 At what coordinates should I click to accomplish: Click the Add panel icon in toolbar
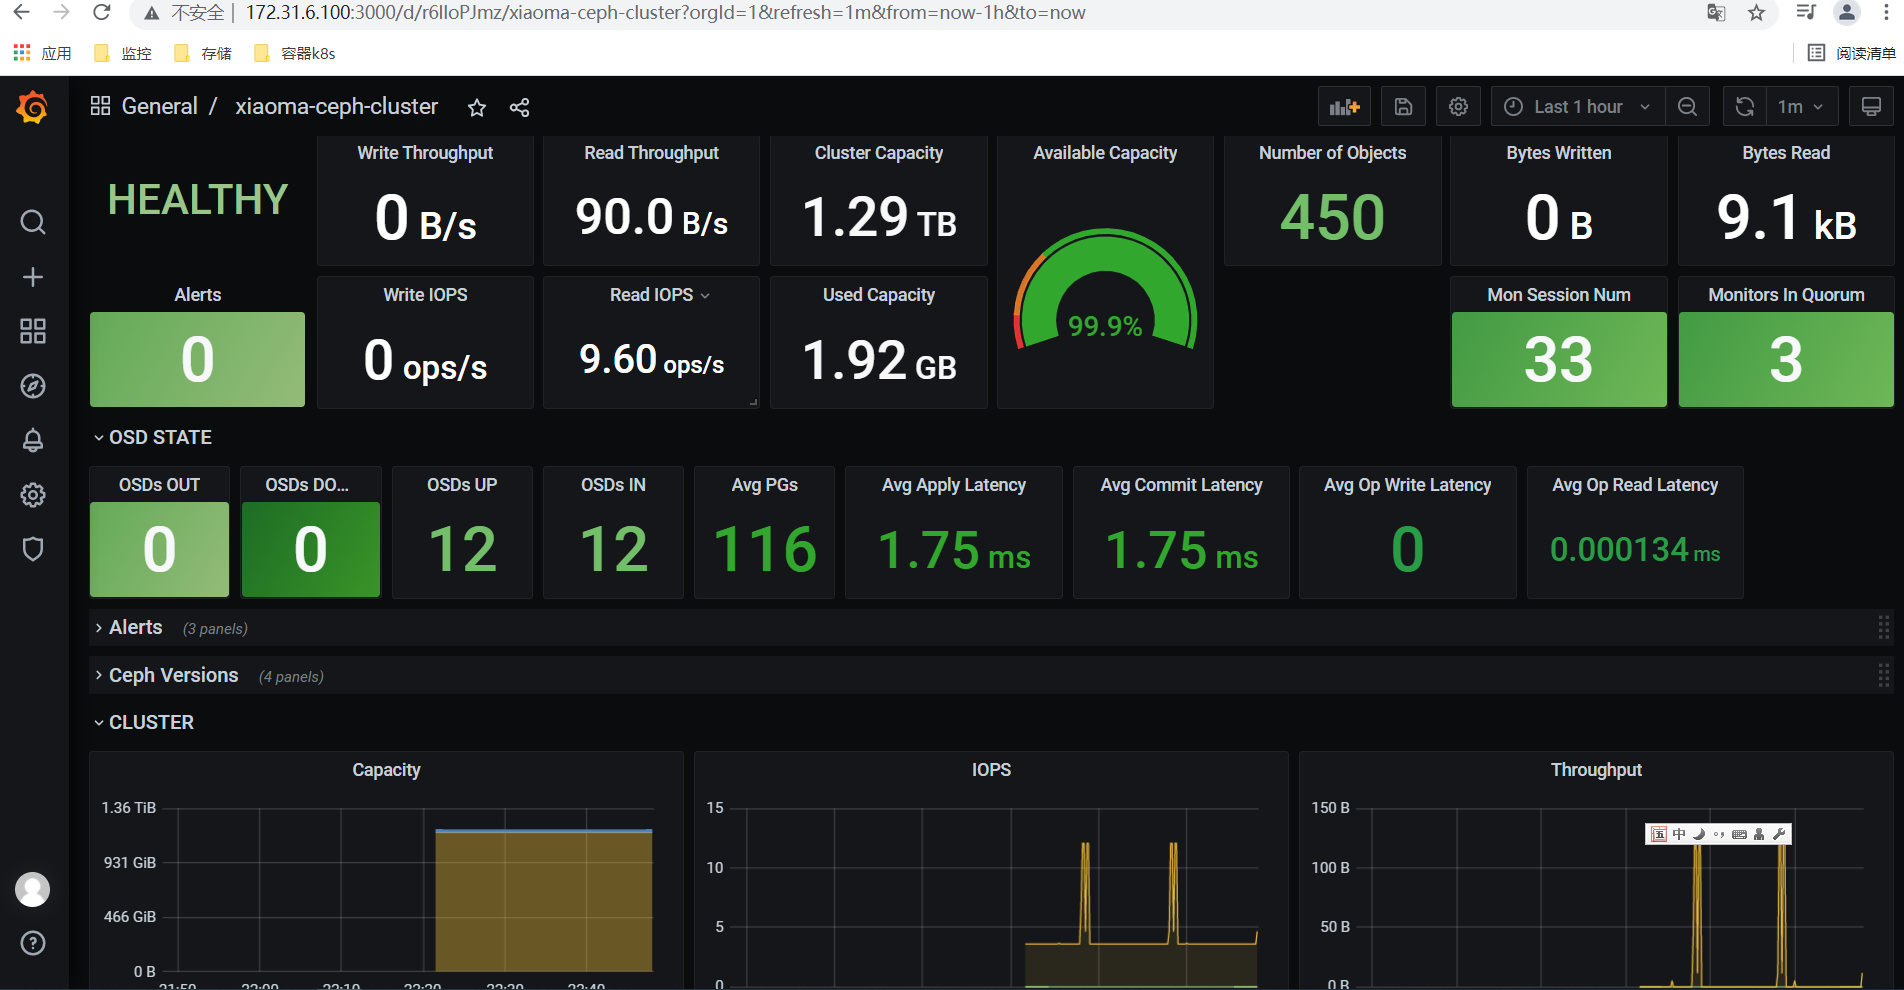pos(1344,107)
